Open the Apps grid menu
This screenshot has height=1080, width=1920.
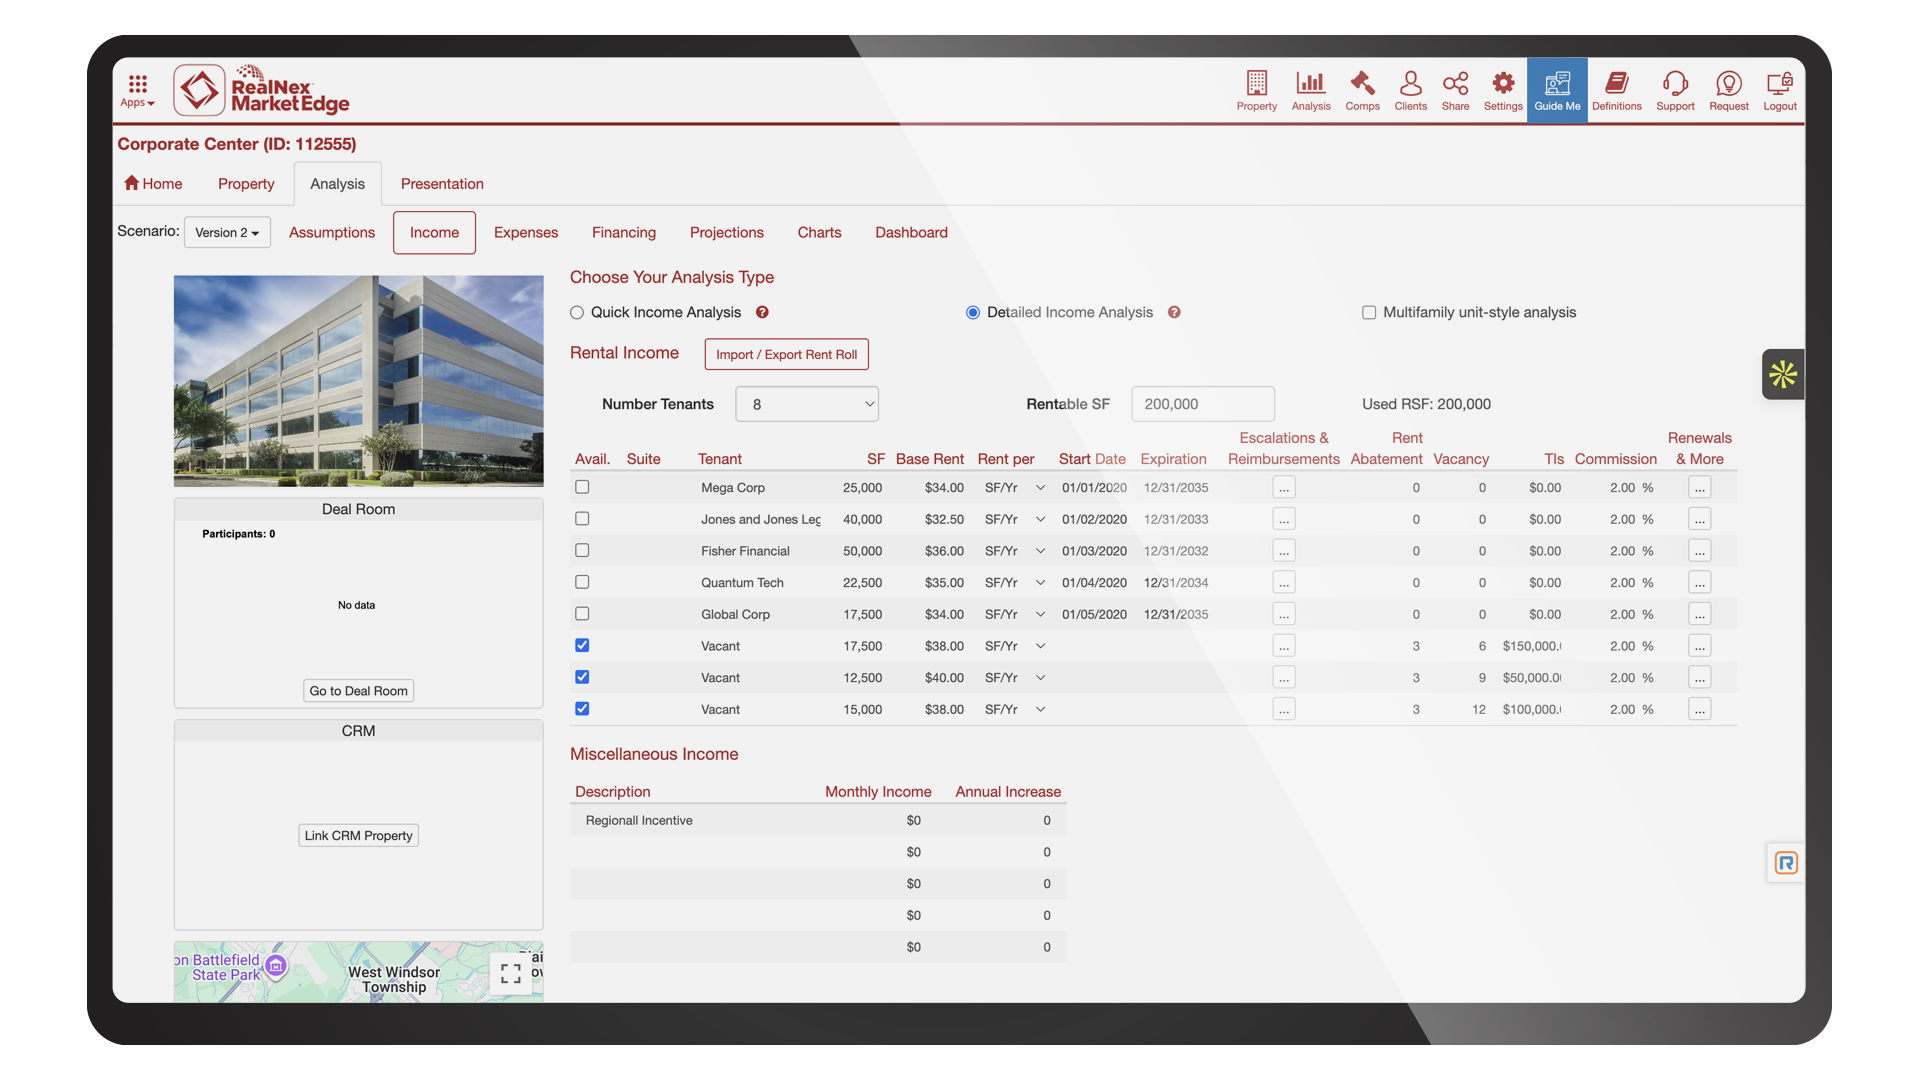(138, 90)
